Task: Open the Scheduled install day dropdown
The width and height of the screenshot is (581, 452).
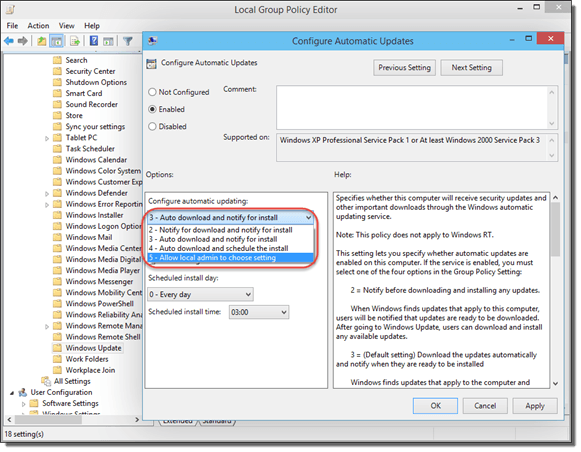Action: 200,295
